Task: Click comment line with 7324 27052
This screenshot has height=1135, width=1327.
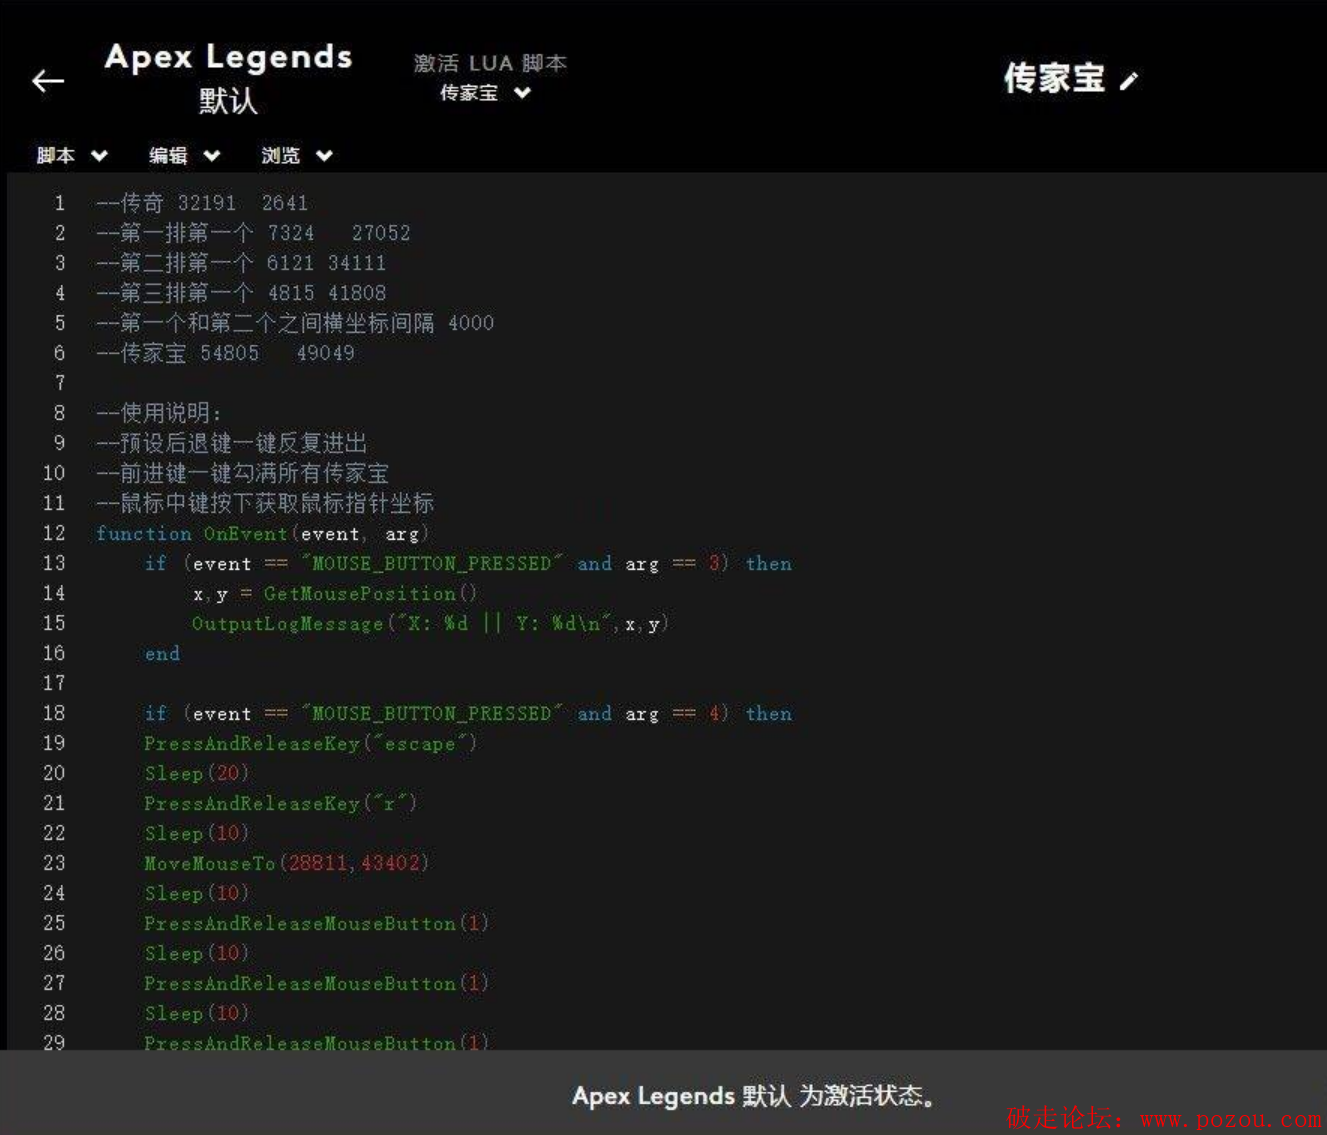Action: (x=253, y=233)
